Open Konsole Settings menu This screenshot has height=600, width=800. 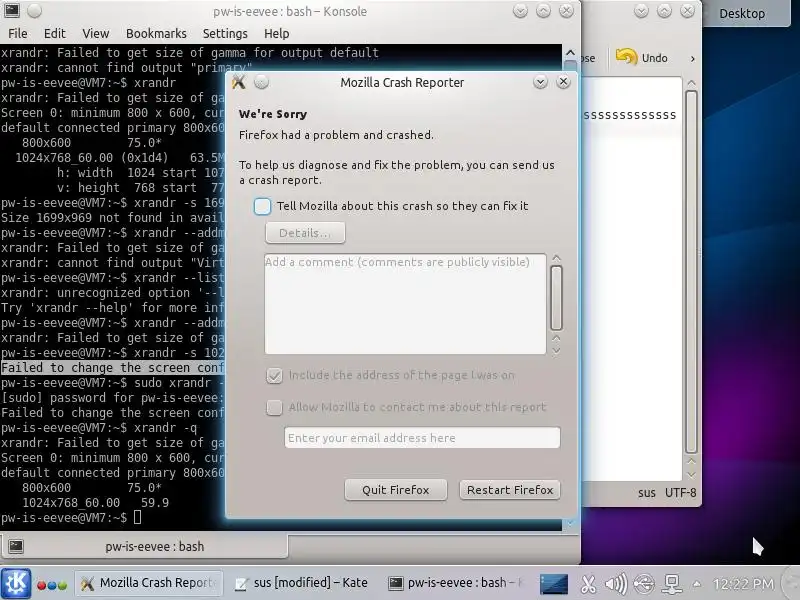(x=225, y=34)
